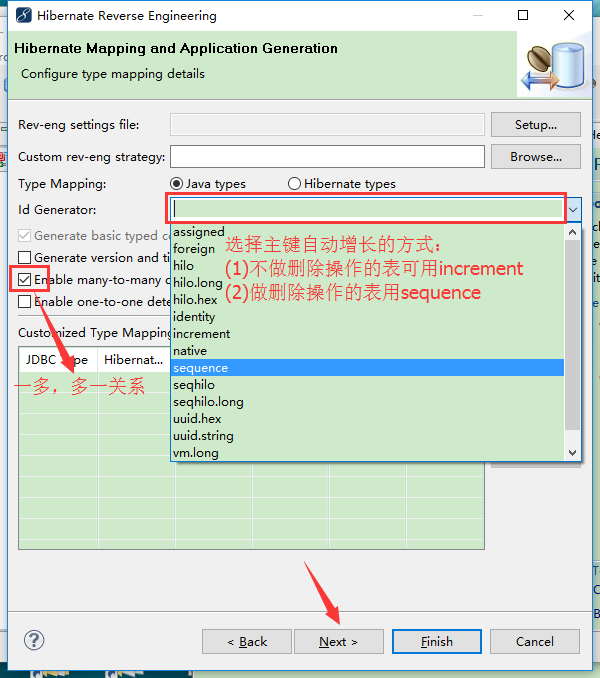
Task: Click the Custom rev-eng strategy field
Action: click(327, 157)
